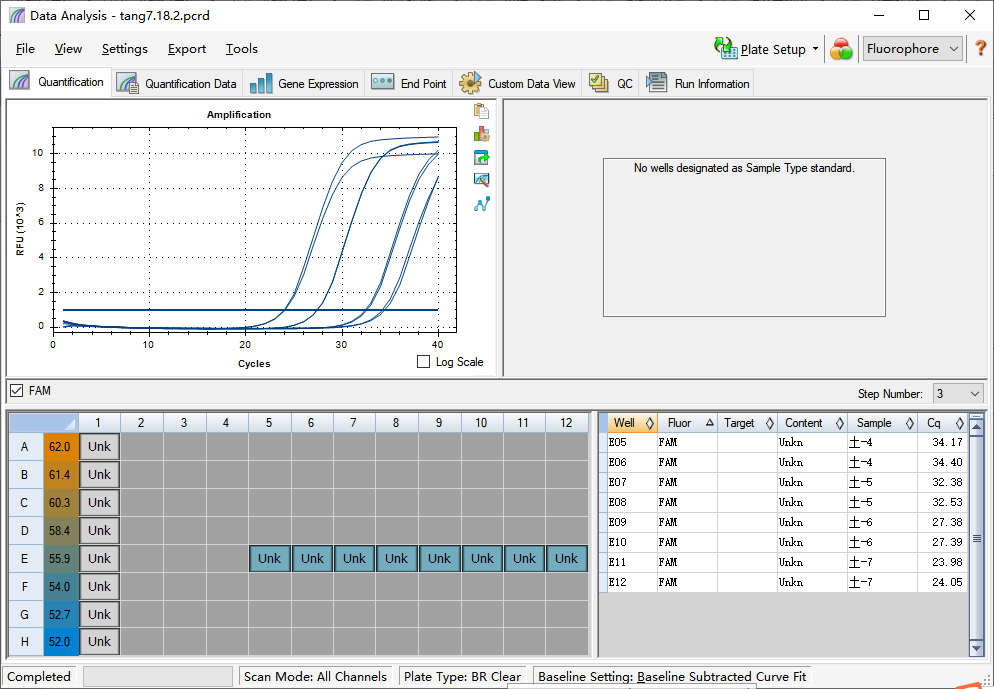This screenshot has width=994, height=689.
Task: Select the Unk well E12
Action: pos(566,558)
